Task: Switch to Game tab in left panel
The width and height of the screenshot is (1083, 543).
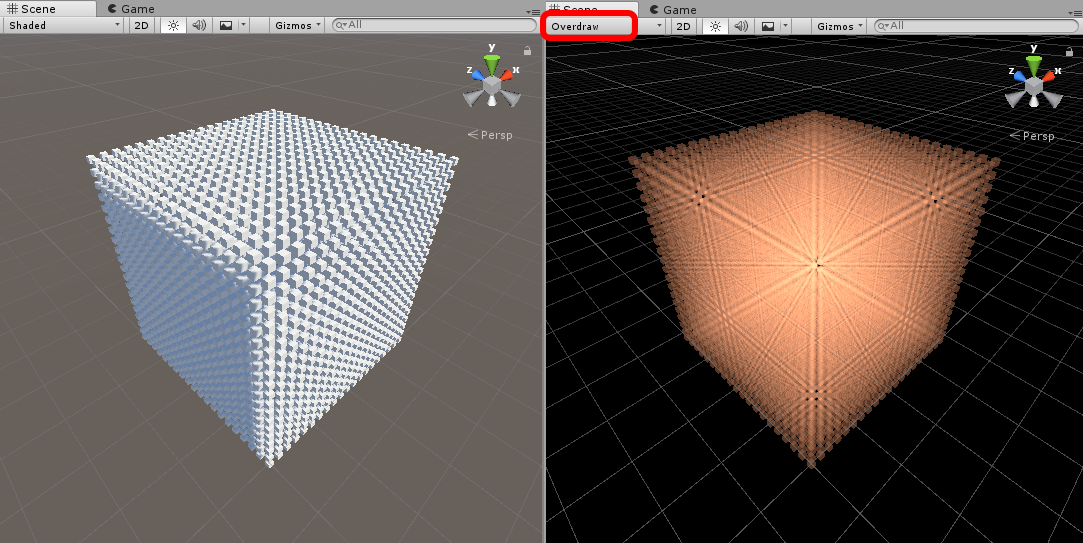Action: pos(131,9)
